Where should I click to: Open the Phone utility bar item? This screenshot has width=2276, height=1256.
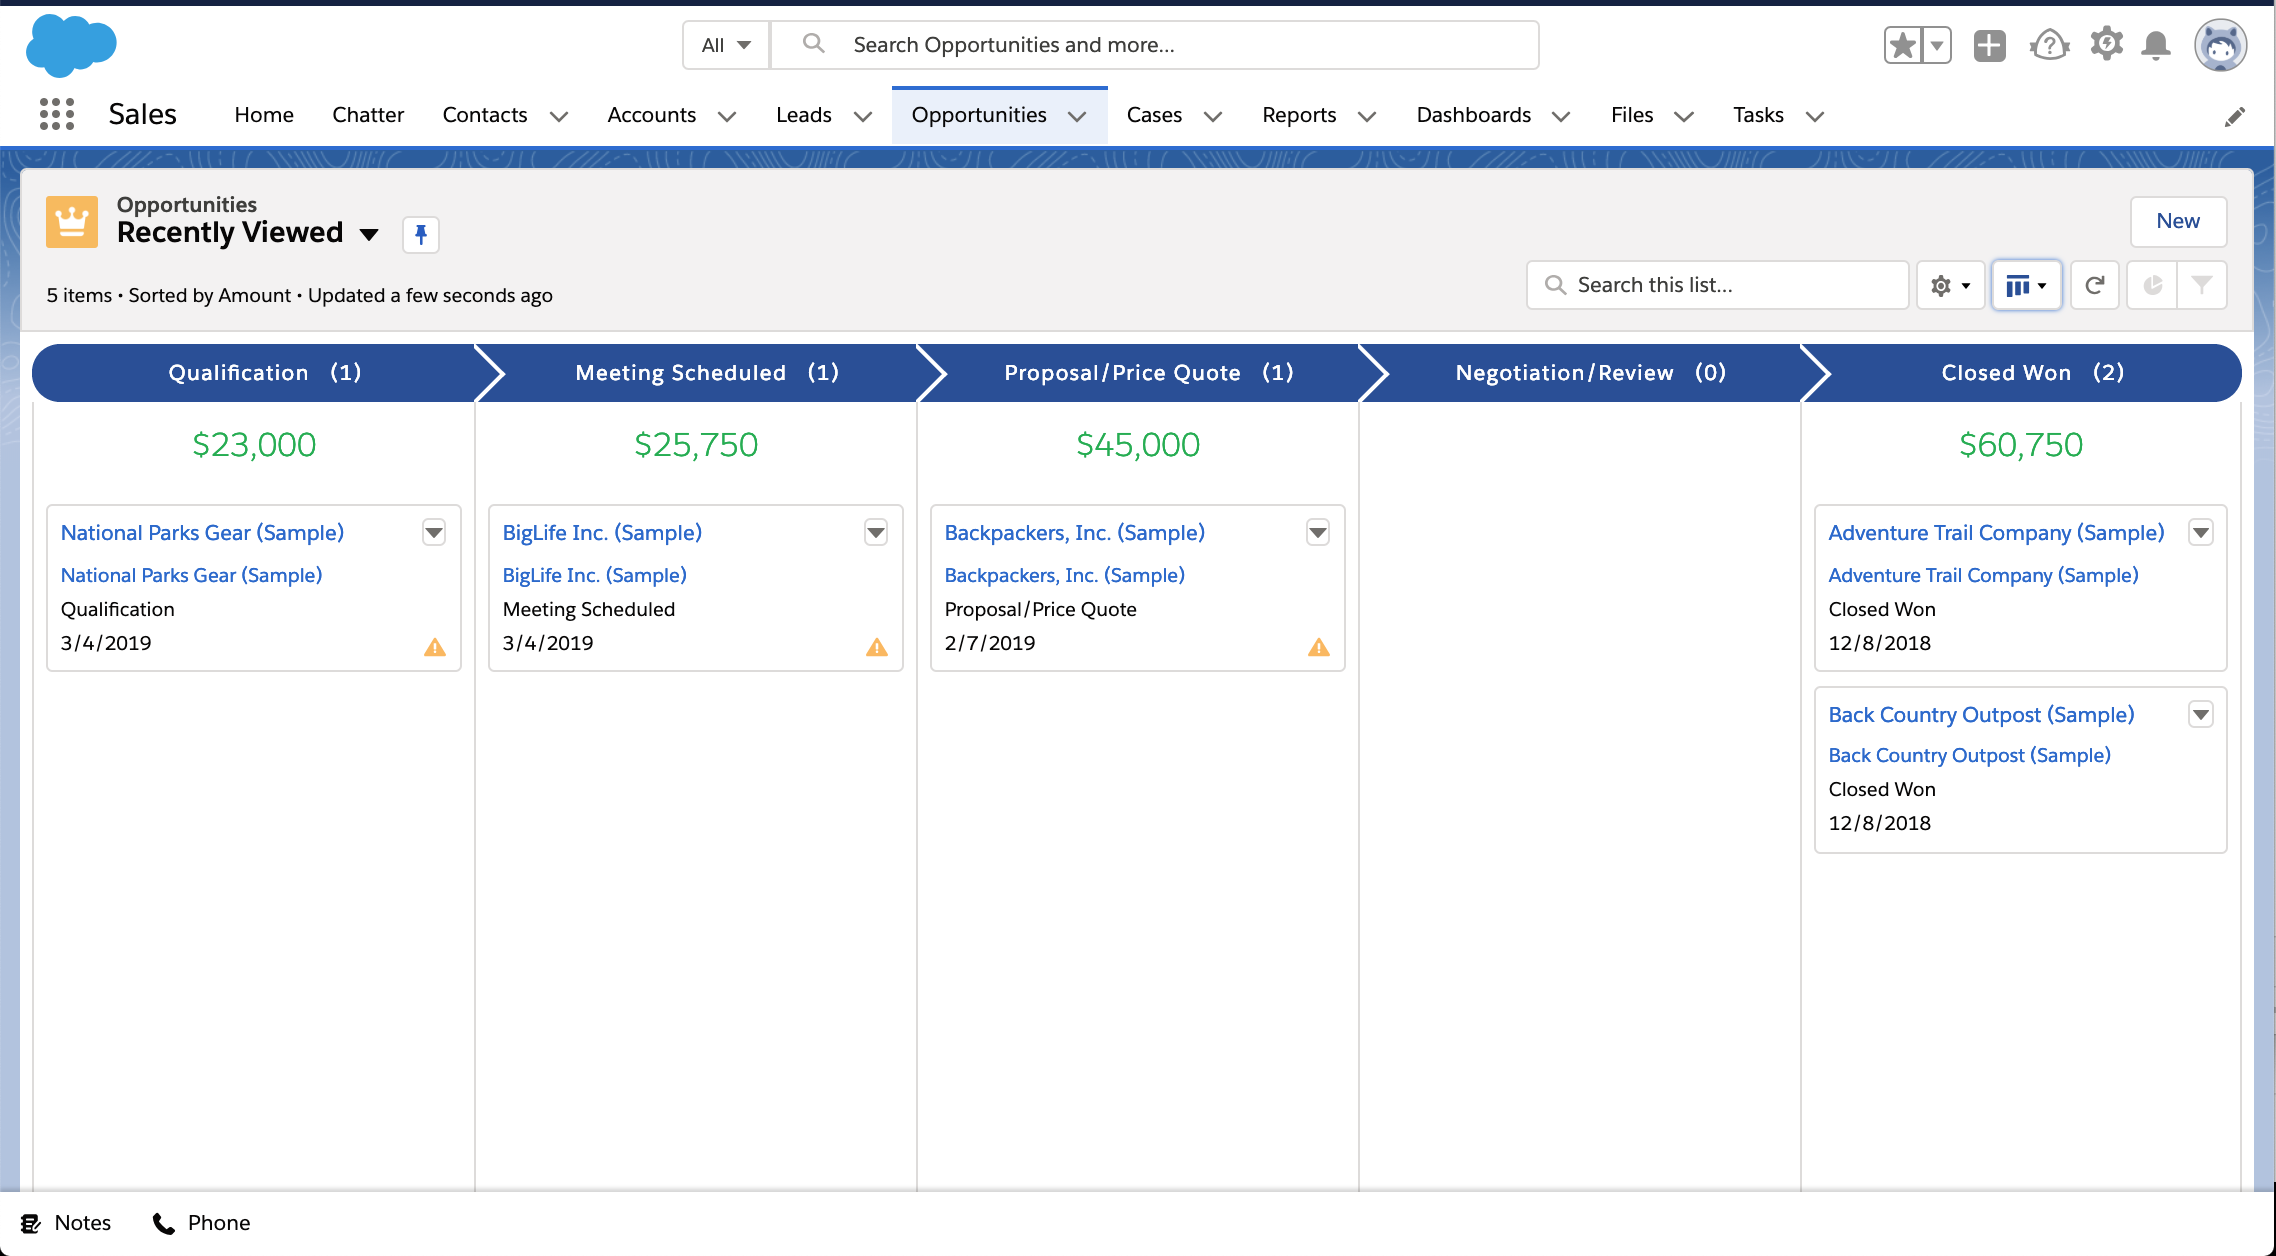[201, 1223]
